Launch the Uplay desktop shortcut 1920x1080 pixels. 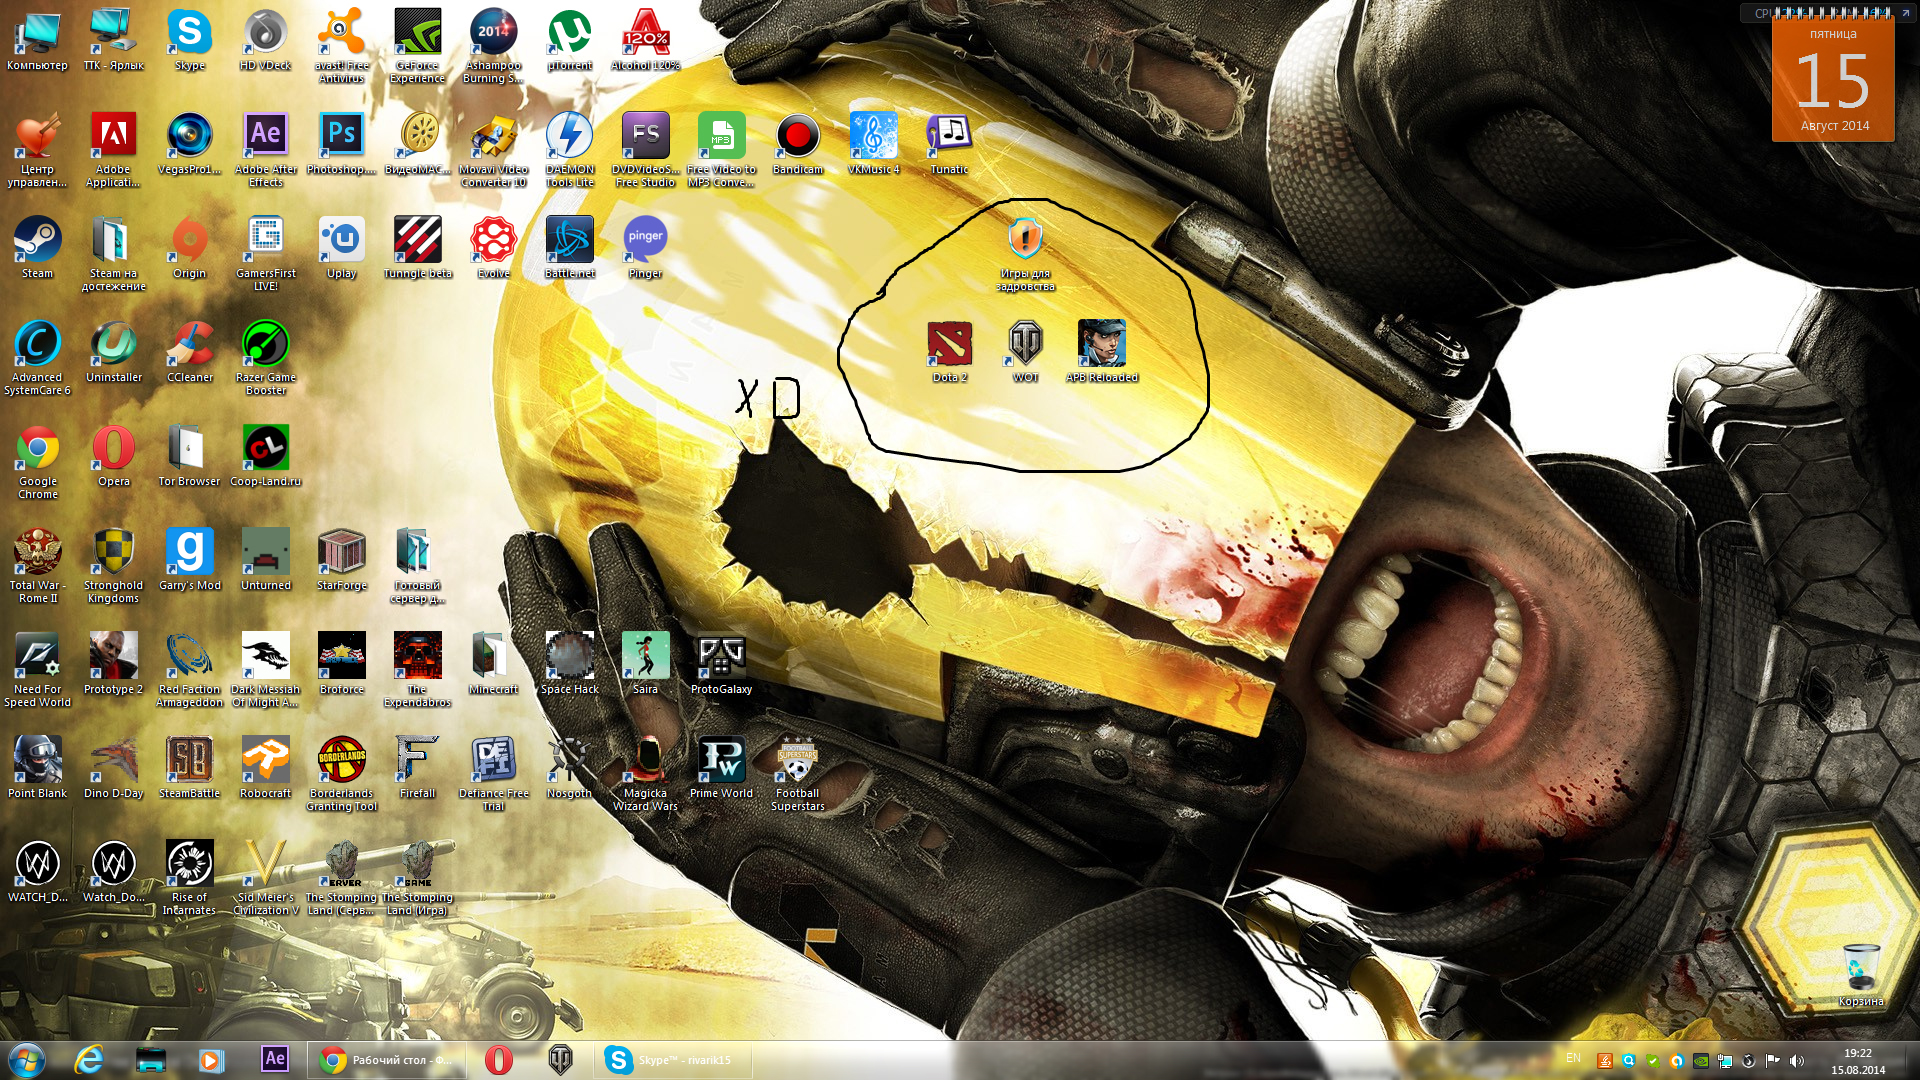pos(341,247)
